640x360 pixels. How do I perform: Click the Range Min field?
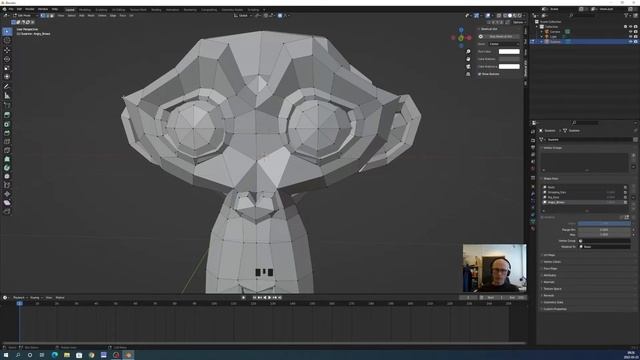click(x=604, y=230)
